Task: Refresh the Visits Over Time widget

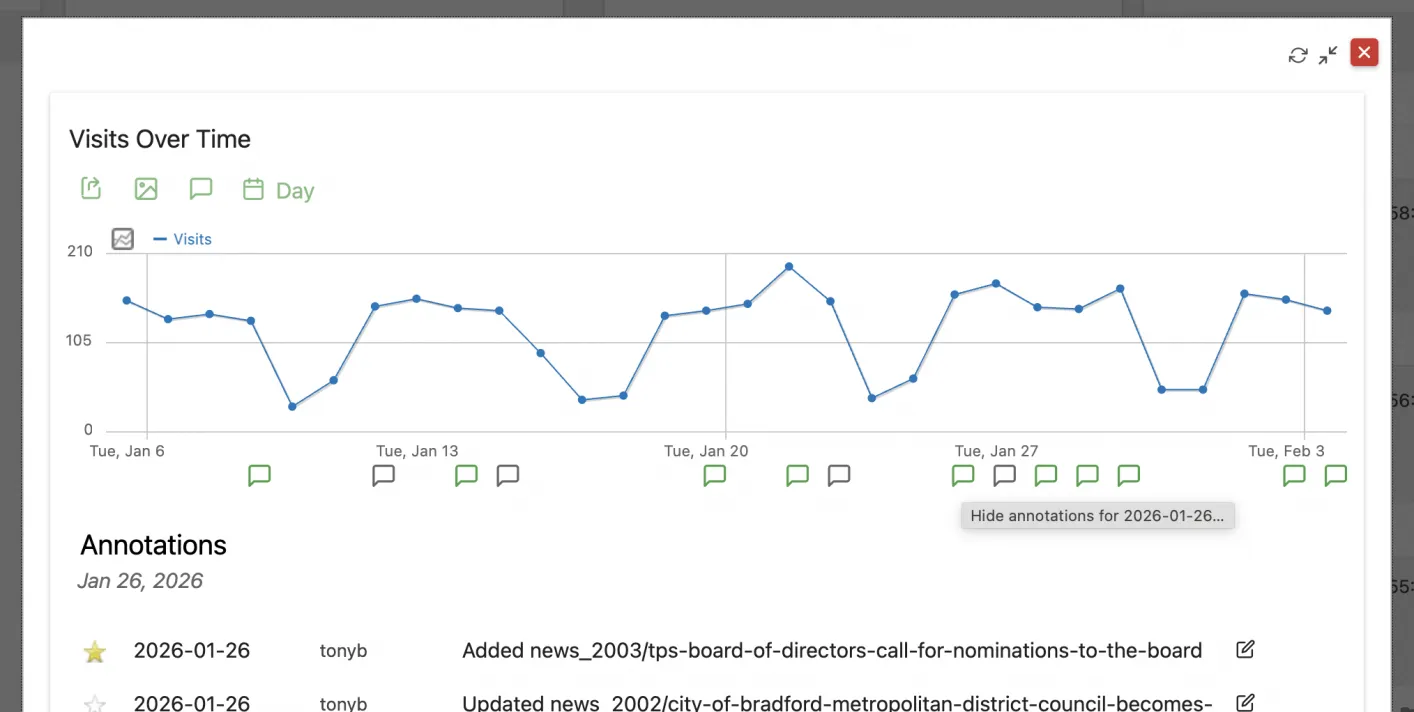Action: (x=1297, y=55)
